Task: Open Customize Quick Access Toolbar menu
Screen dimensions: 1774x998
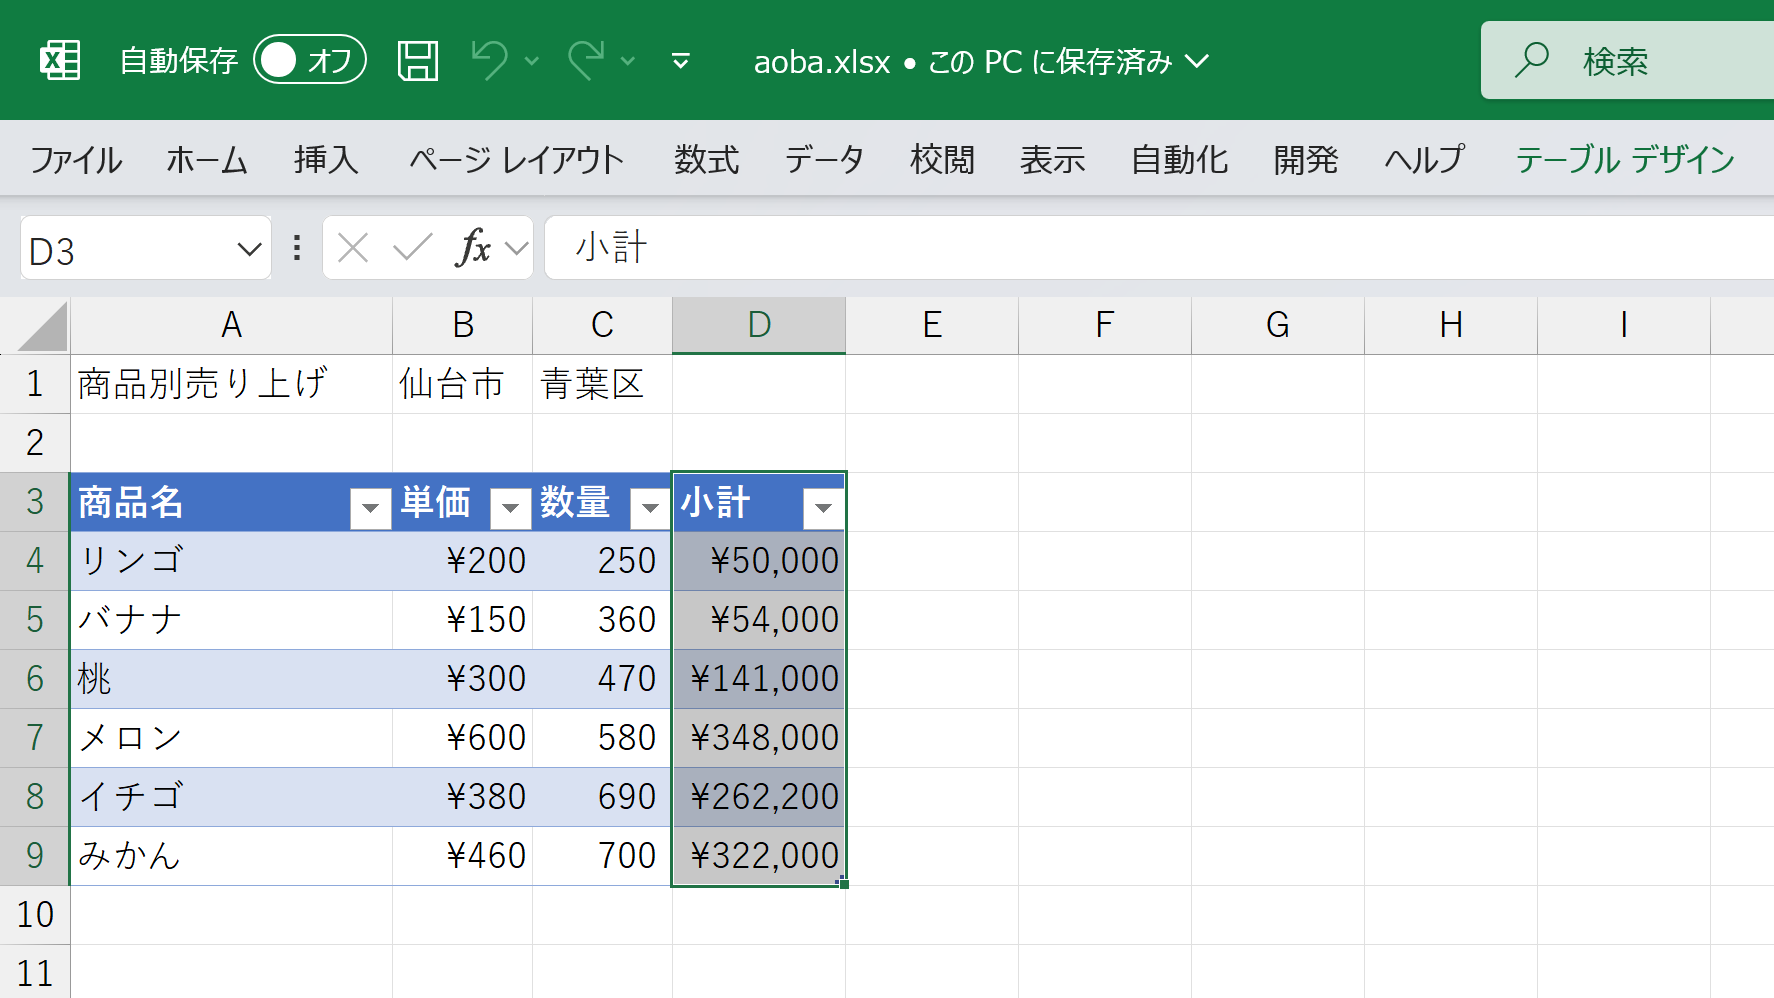Action: (681, 62)
